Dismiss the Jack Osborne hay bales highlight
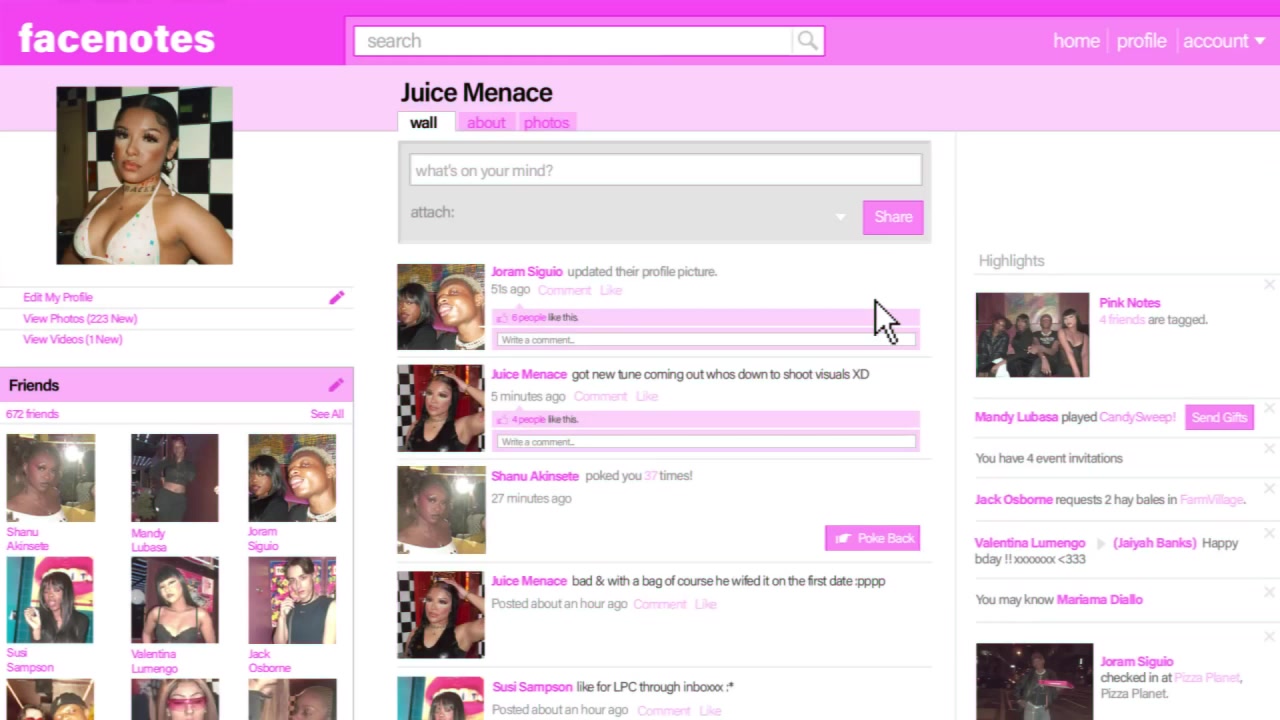Image resolution: width=1280 pixels, height=720 pixels. pos(1269,490)
